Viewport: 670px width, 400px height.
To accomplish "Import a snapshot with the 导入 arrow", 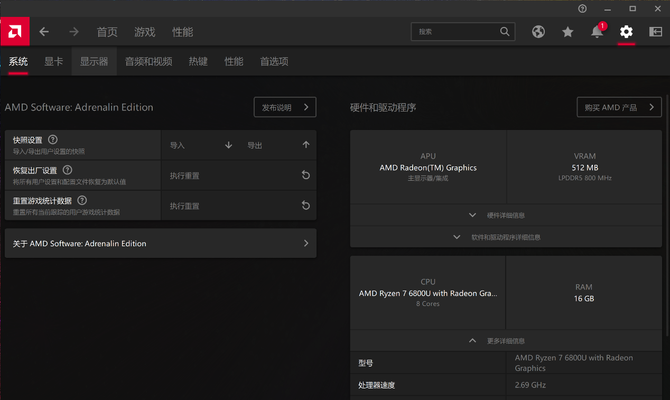I will (x=228, y=145).
